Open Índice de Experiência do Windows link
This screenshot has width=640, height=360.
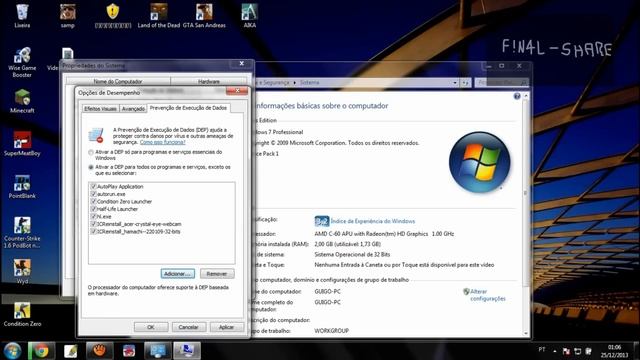coord(373,221)
